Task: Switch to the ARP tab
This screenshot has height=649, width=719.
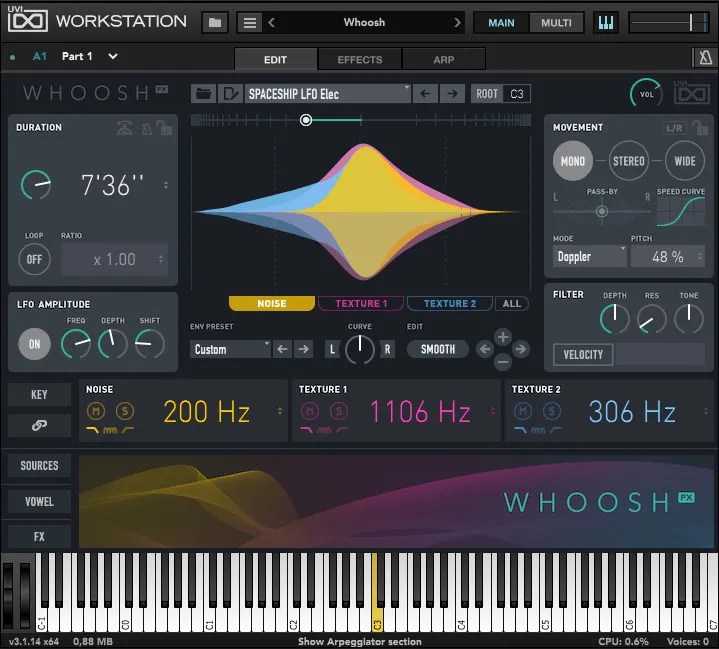Action: [444, 60]
